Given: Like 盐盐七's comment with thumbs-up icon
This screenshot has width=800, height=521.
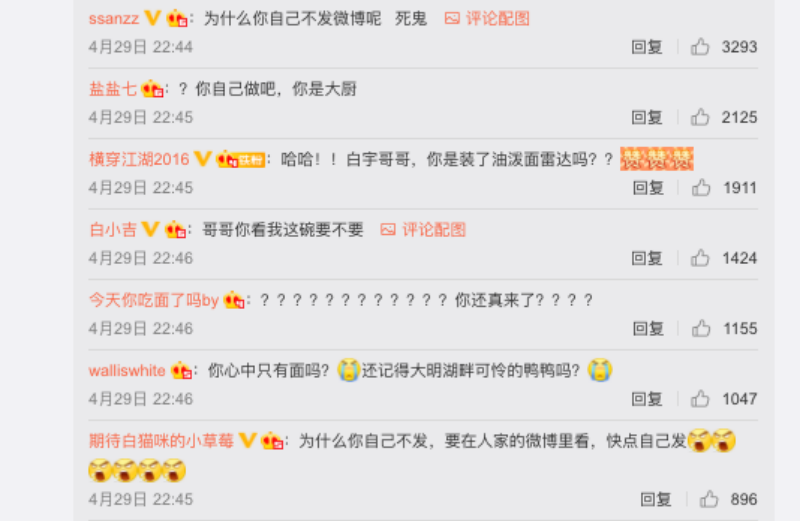Looking at the screenshot, I should pos(700,117).
